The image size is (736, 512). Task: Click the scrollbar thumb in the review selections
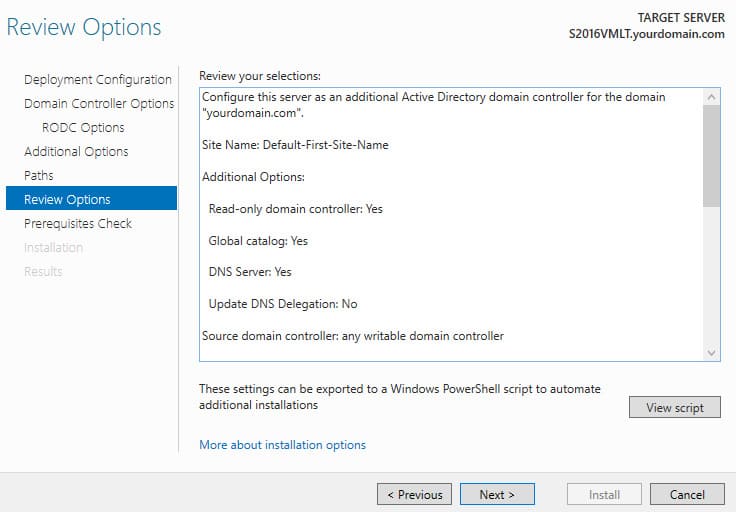coord(711,156)
